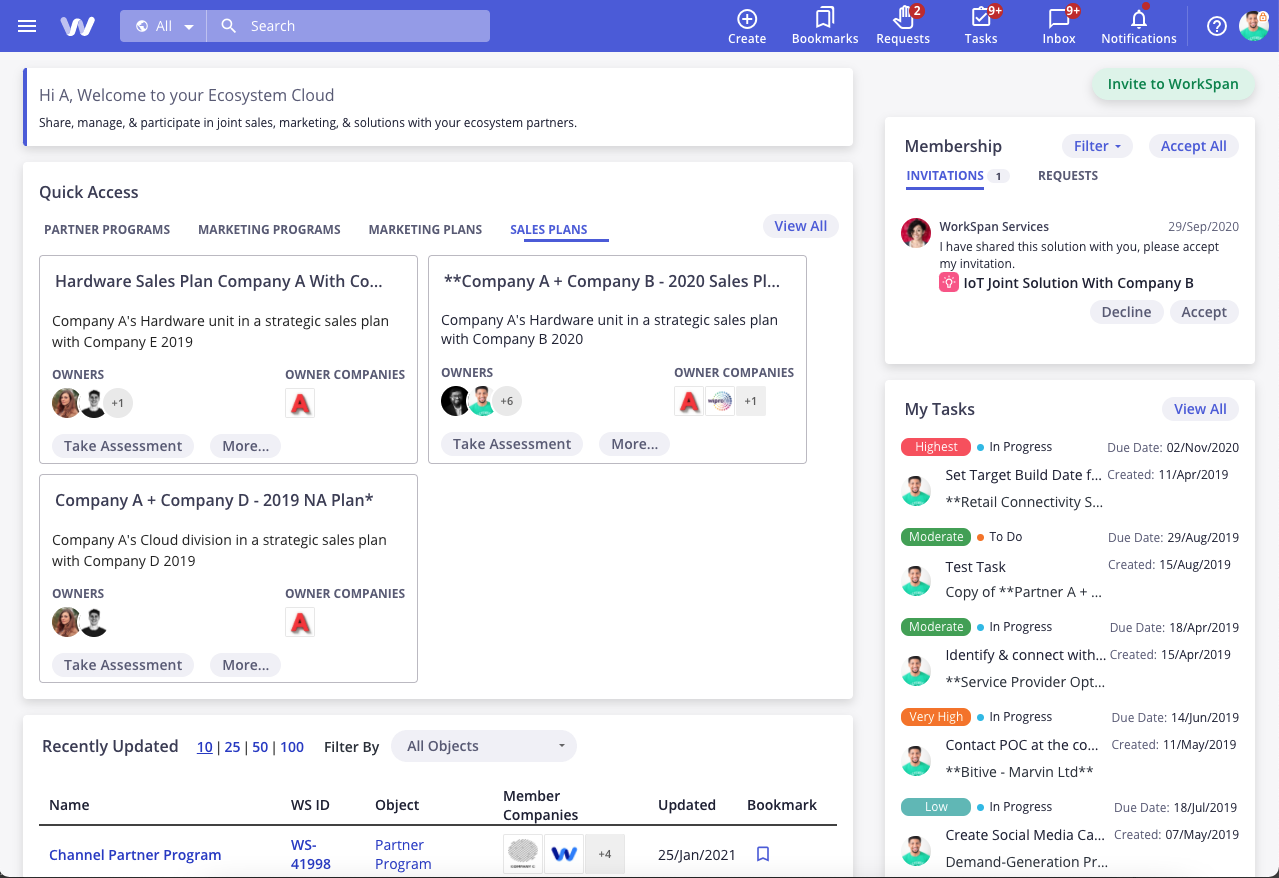Image resolution: width=1279 pixels, height=878 pixels.
Task: Show 25 recently updated items
Action: (232, 747)
